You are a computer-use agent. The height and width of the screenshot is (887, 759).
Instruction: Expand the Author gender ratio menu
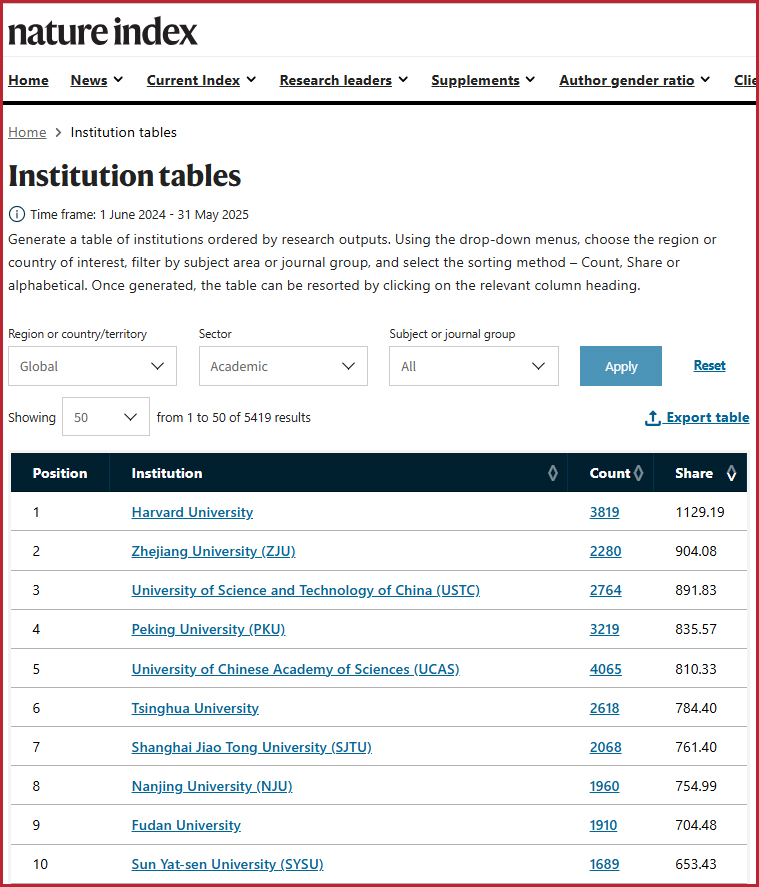(635, 80)
